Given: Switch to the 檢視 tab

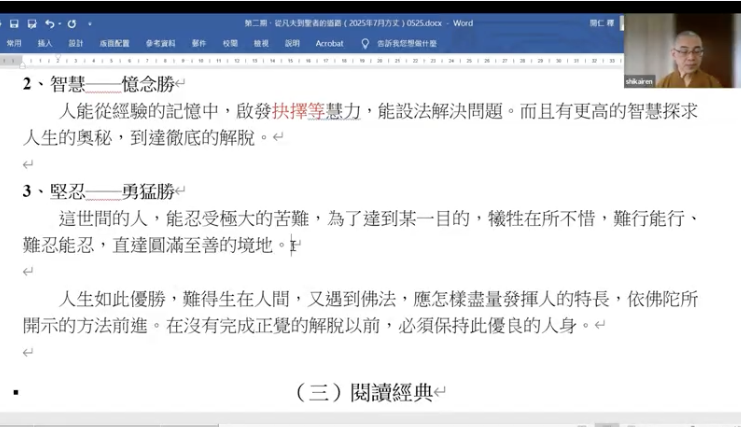Looking at the screenshot, I should pos(261,44).
